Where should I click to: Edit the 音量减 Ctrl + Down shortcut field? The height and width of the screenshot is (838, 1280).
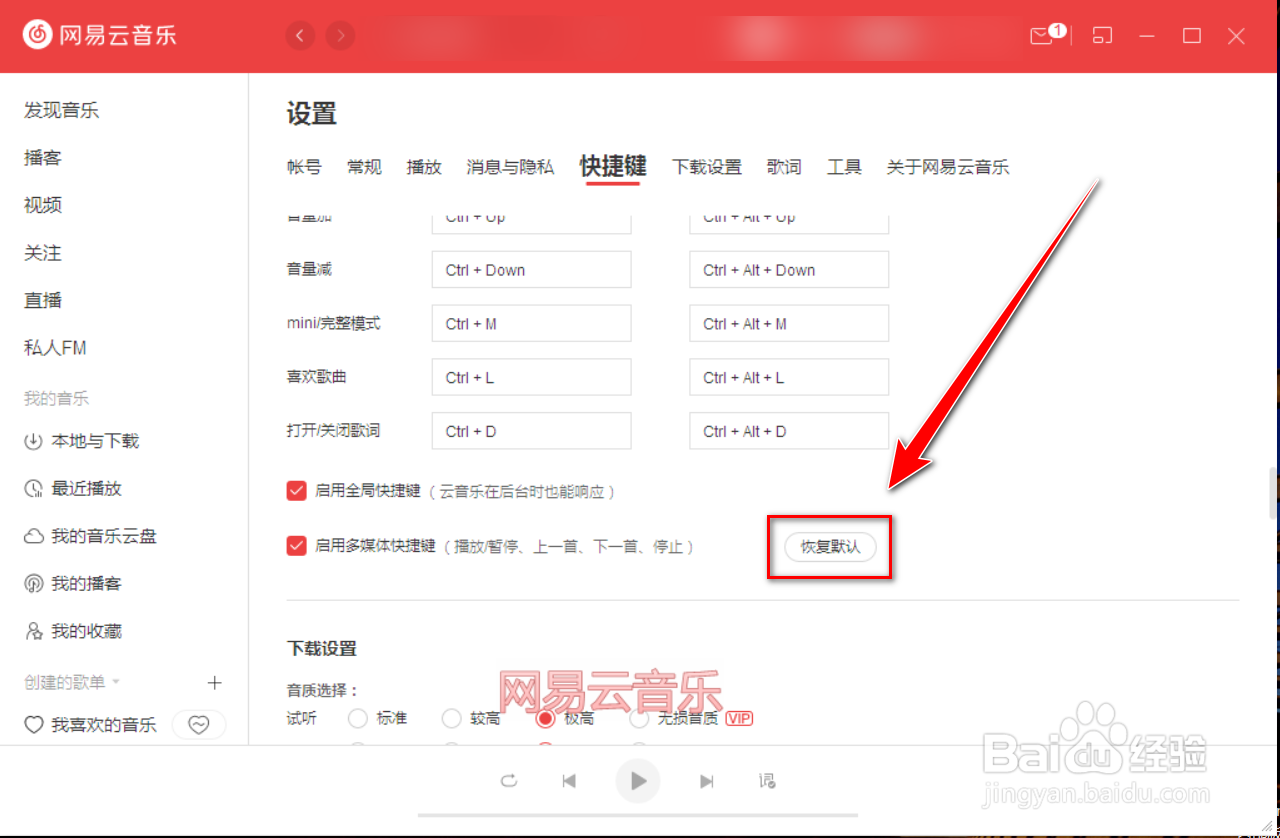(x=531, y=270)
